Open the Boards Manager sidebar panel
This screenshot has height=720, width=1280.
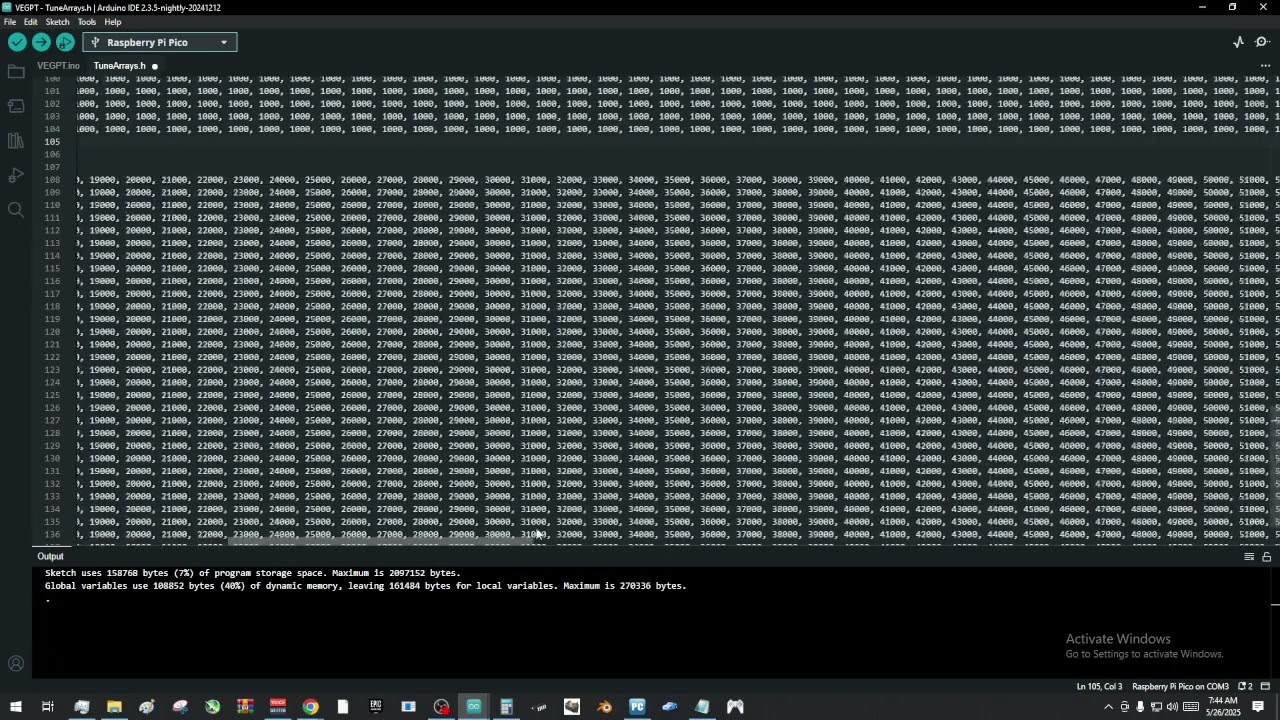point(16,106)
